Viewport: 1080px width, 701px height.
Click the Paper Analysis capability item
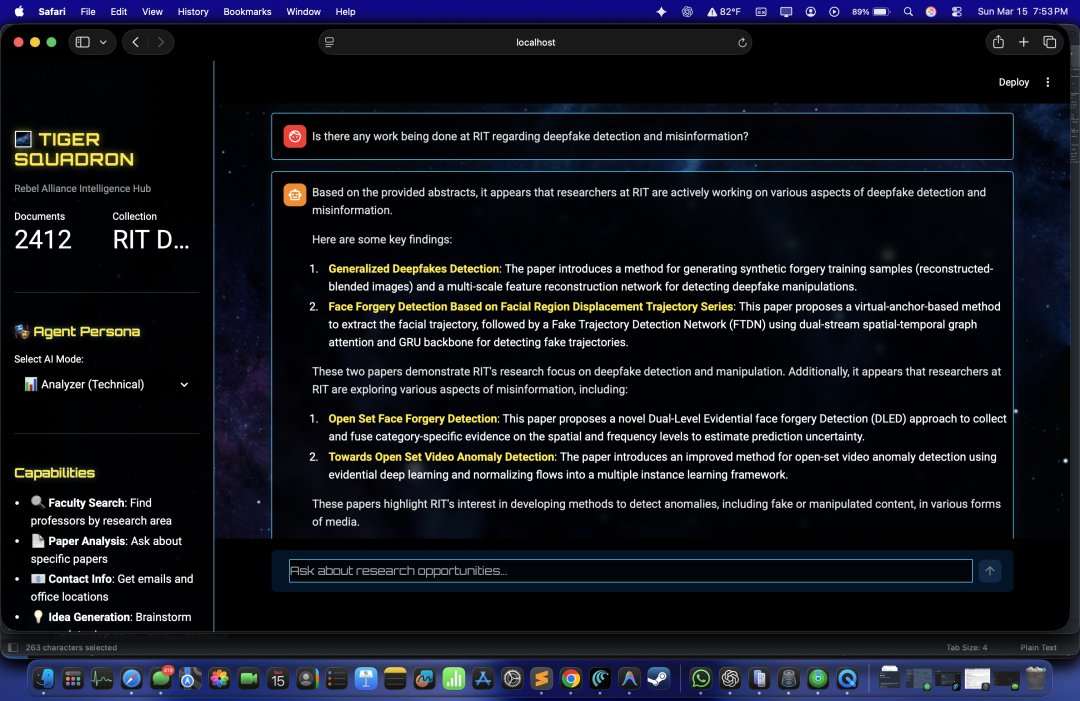(x=106, y=550)
